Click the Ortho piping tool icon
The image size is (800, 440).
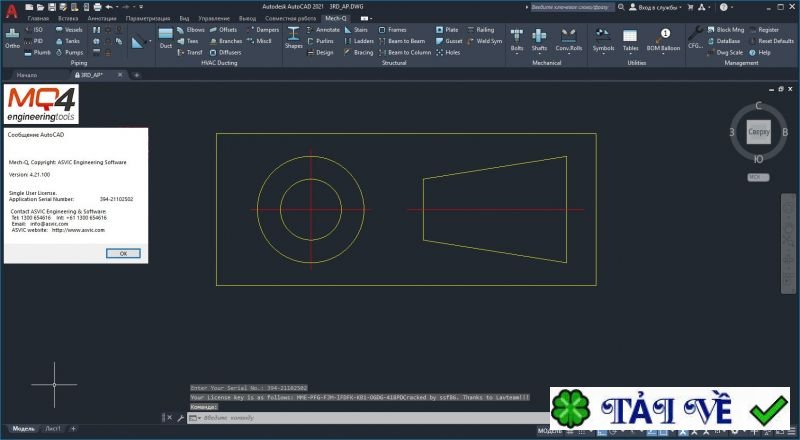[12, 38]
